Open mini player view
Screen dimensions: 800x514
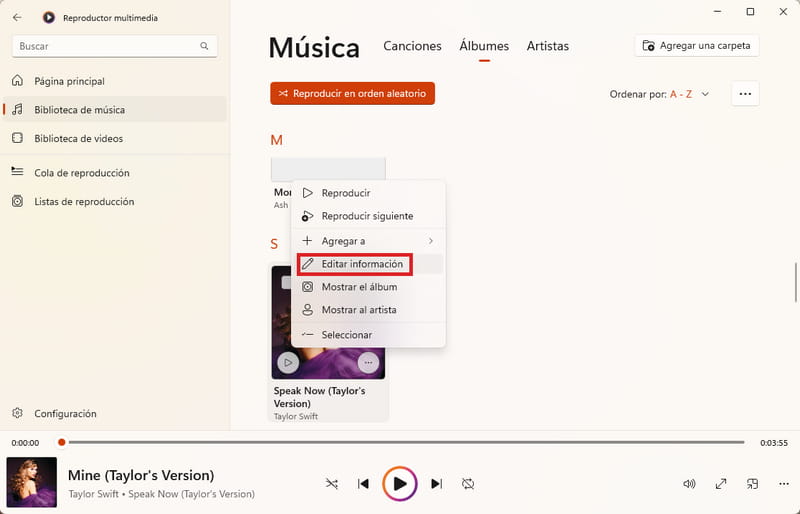pos(752,484)
